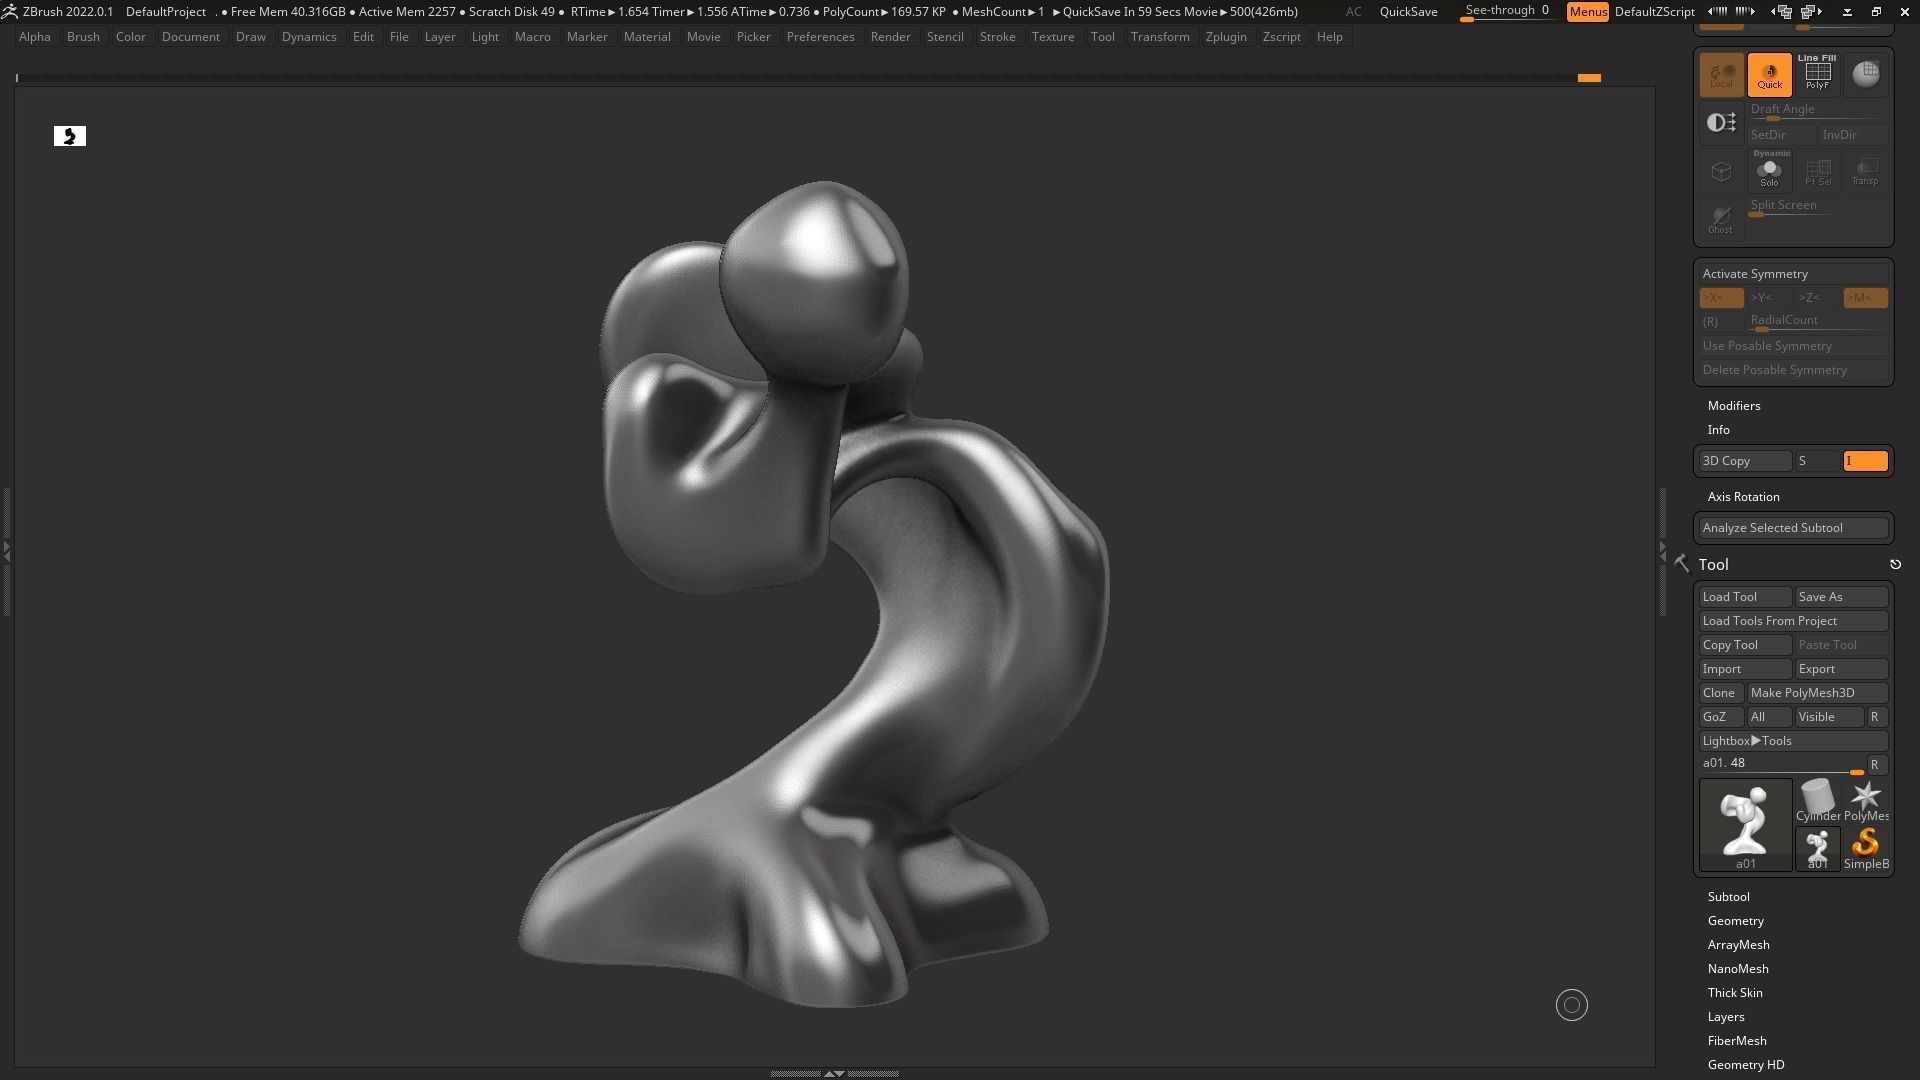The height and width of the screenshot is (1080, 1920).
Task: Toggle Y axis symmetry
Action: tap(1769, 298)
